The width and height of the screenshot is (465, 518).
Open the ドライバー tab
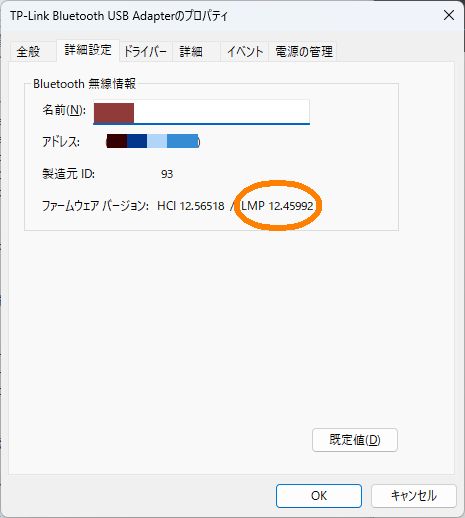[x=145, y=52]
